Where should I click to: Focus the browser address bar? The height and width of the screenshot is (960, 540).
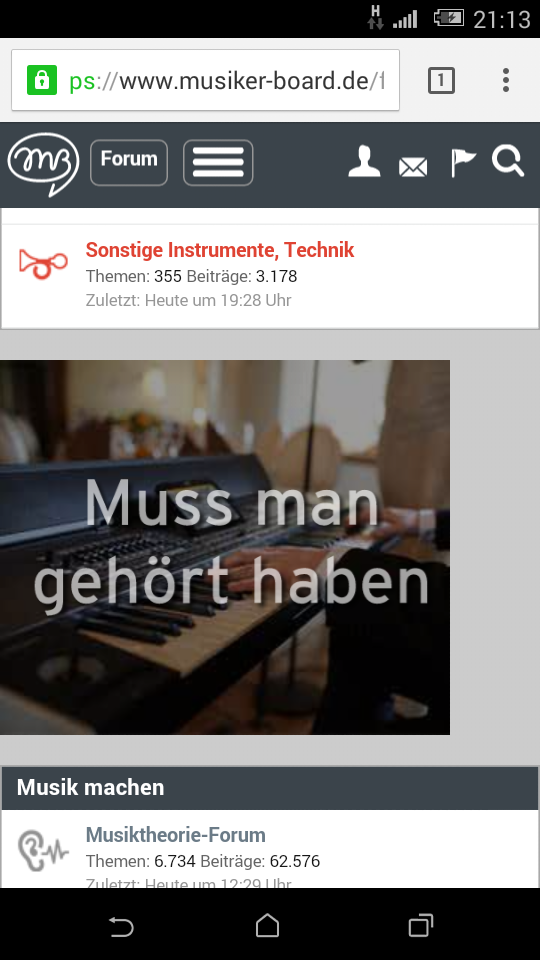[x=205, y=80]
